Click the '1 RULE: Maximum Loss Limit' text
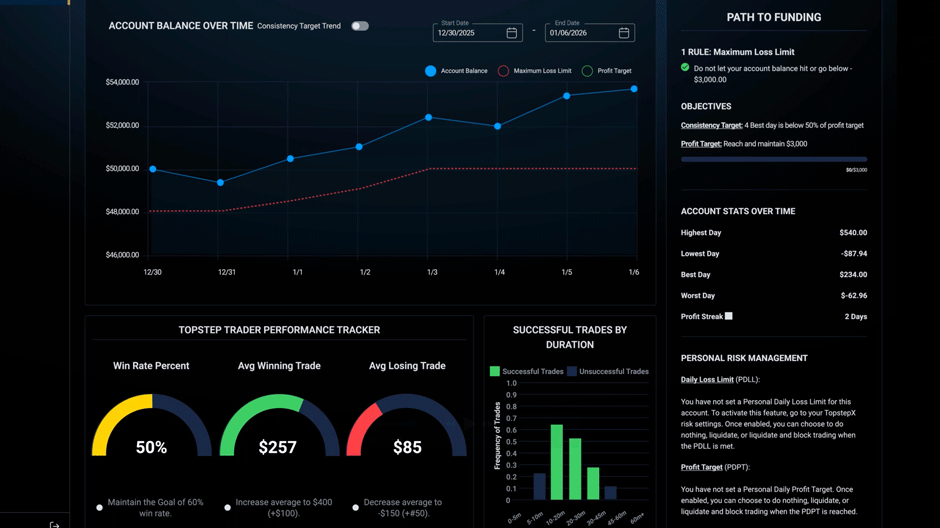The image size is (940, 528). pos(737,52)
